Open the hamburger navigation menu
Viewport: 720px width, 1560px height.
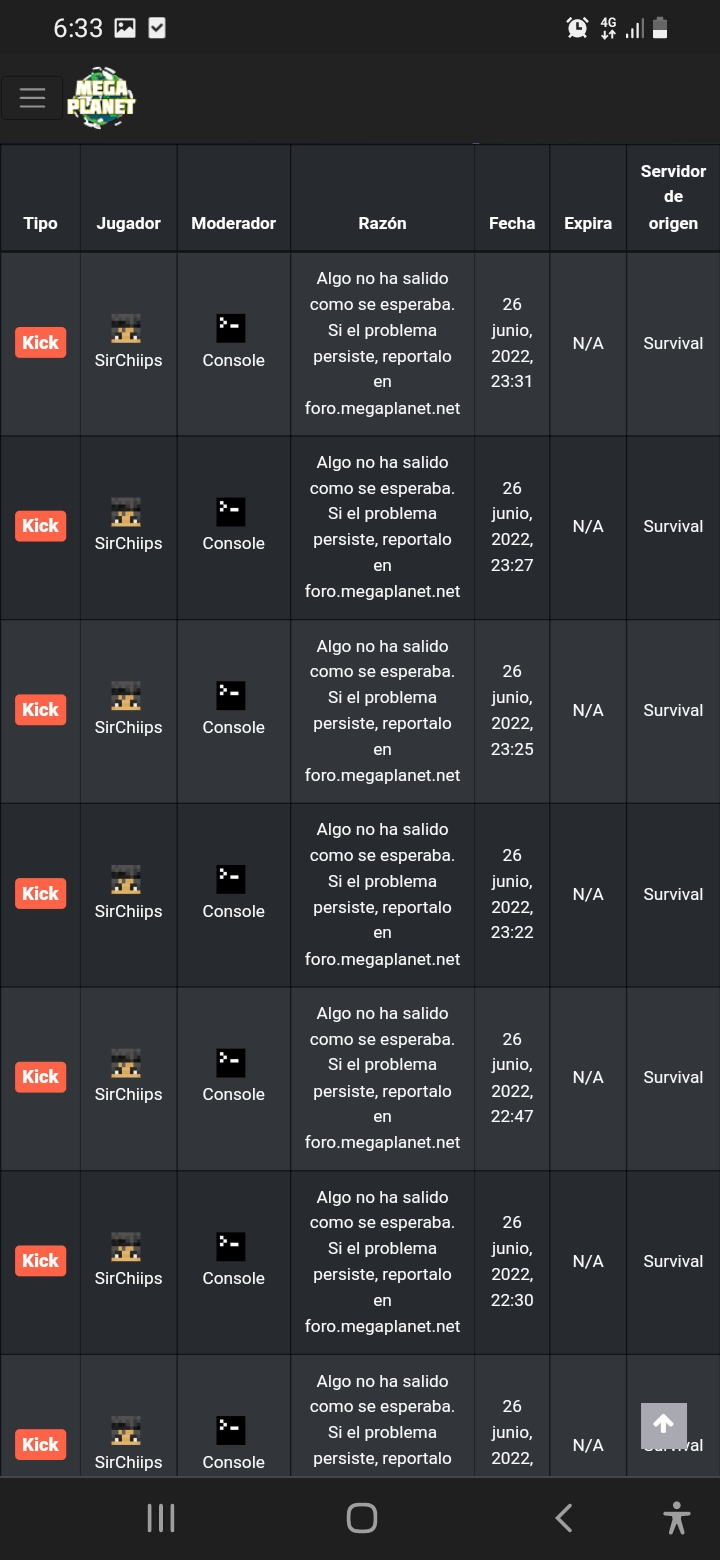32,98
